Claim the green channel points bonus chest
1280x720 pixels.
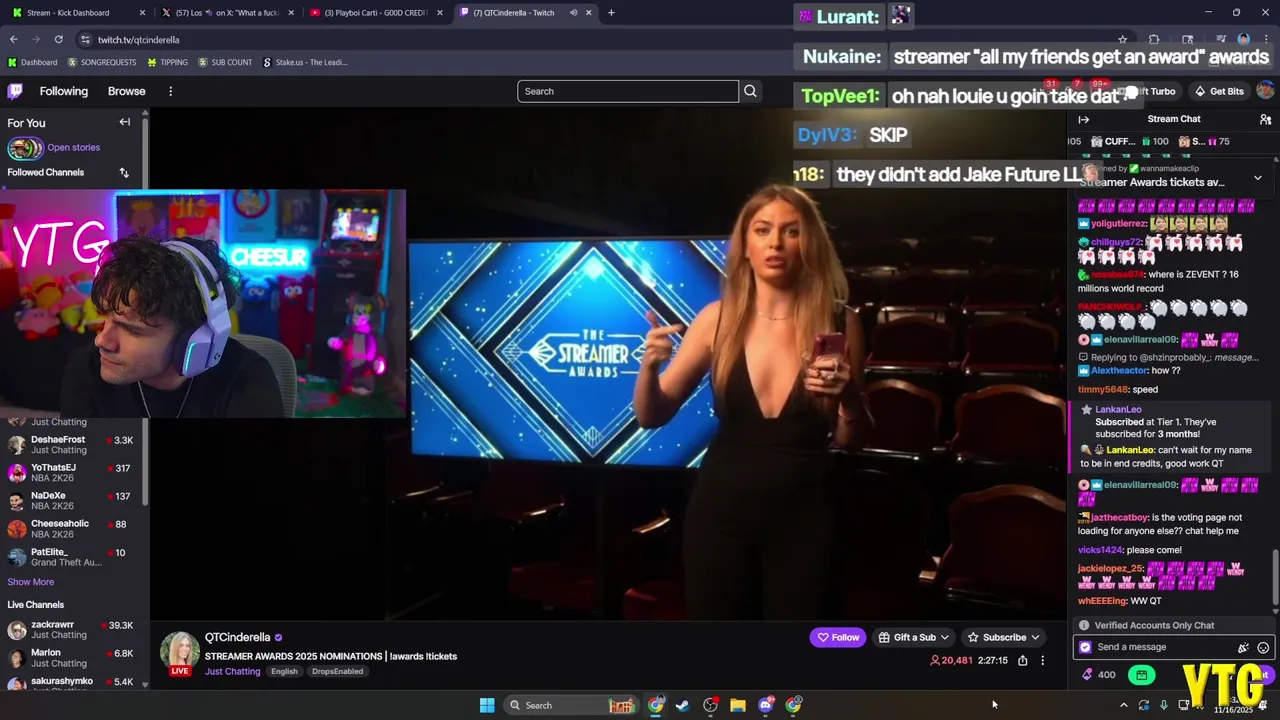(1141, 675)
